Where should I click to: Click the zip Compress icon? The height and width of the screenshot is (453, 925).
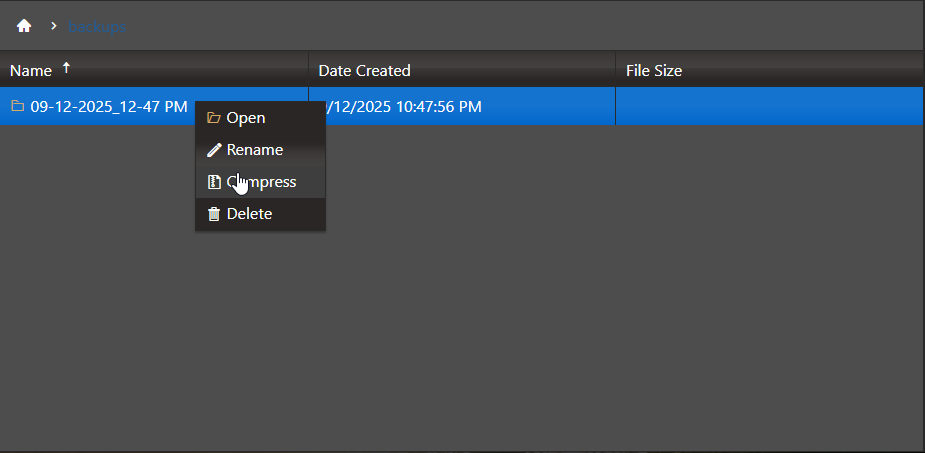pyautogui.click(x=214, y=182)
